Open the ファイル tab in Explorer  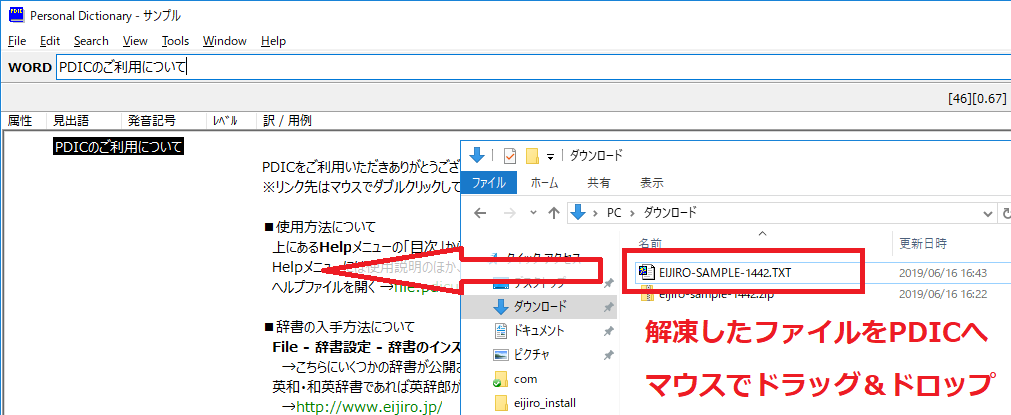pyautogui.click(x=488, y=182)
